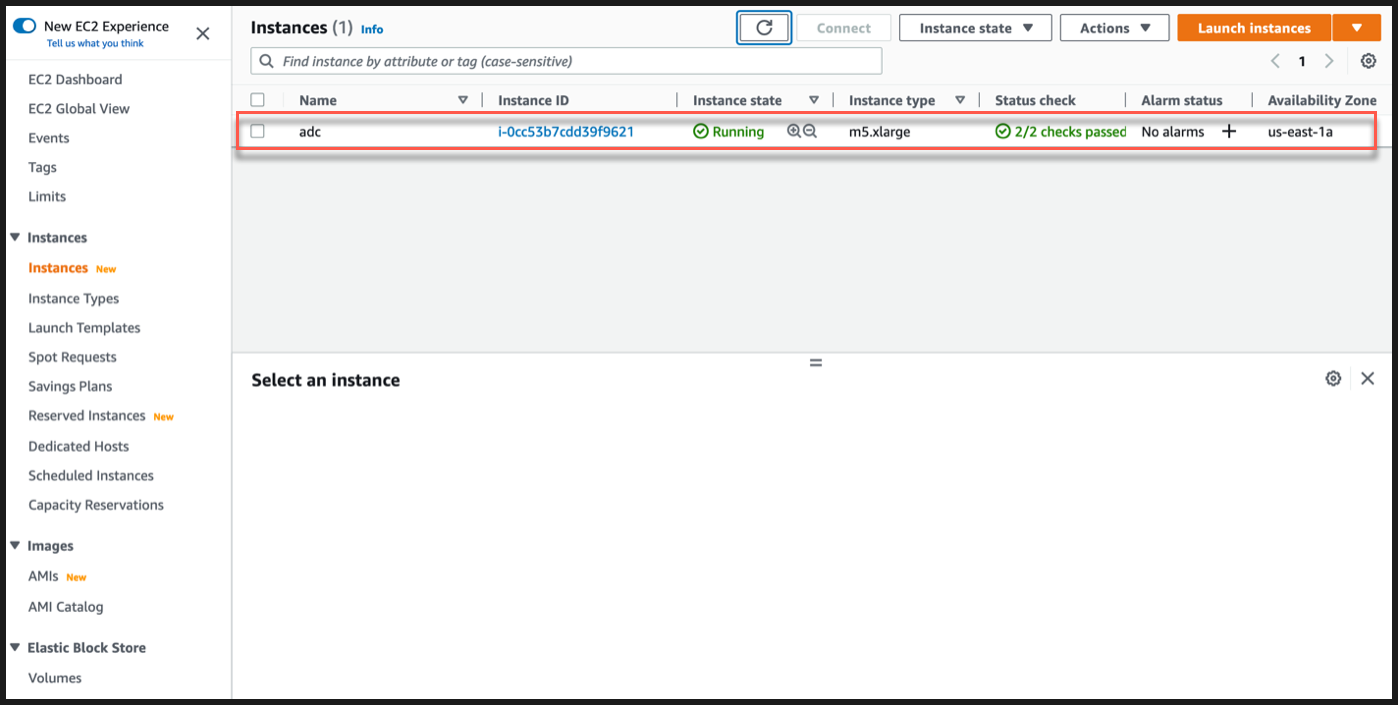Open Launch Templates
Viewport: 1398px width, 705px height.
tap(84, 327)
